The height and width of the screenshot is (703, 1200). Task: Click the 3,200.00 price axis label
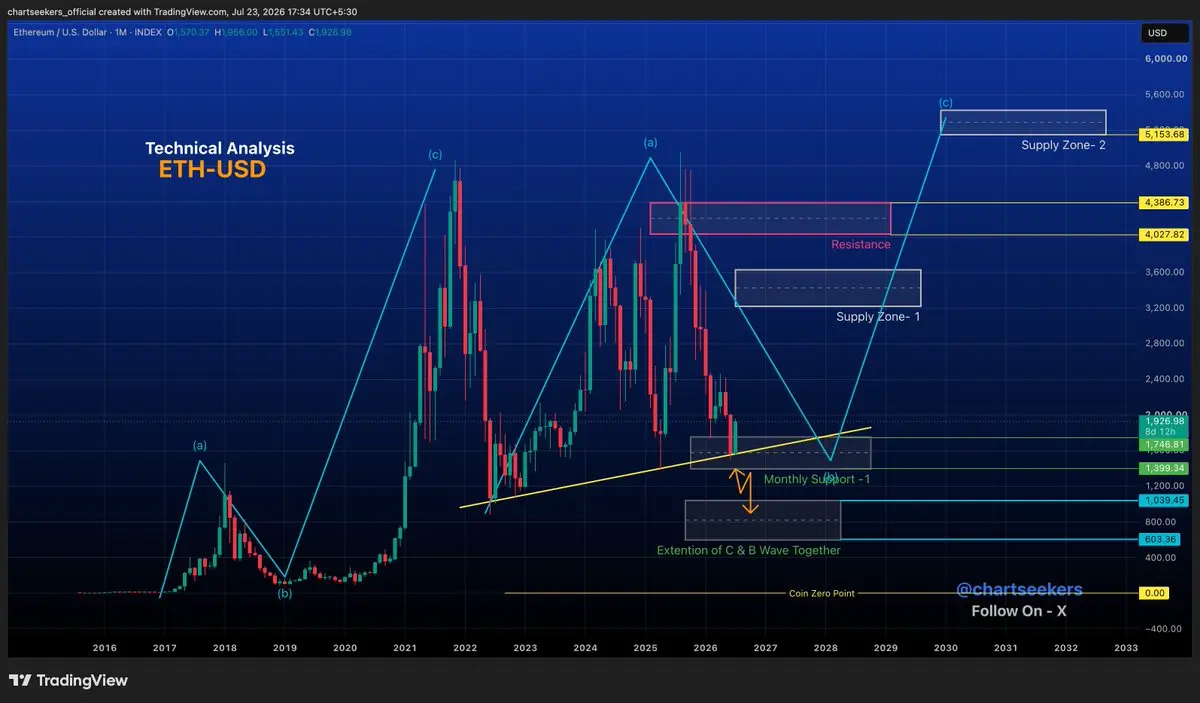[1165, 307]
